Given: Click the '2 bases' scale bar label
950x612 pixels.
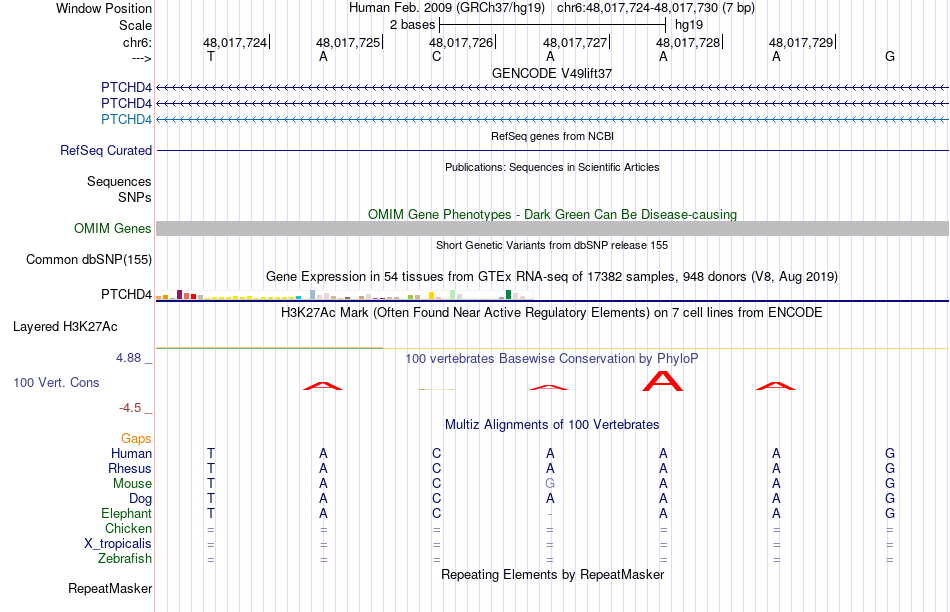Looking at the screenshot, I should click(x=412, y=25).
